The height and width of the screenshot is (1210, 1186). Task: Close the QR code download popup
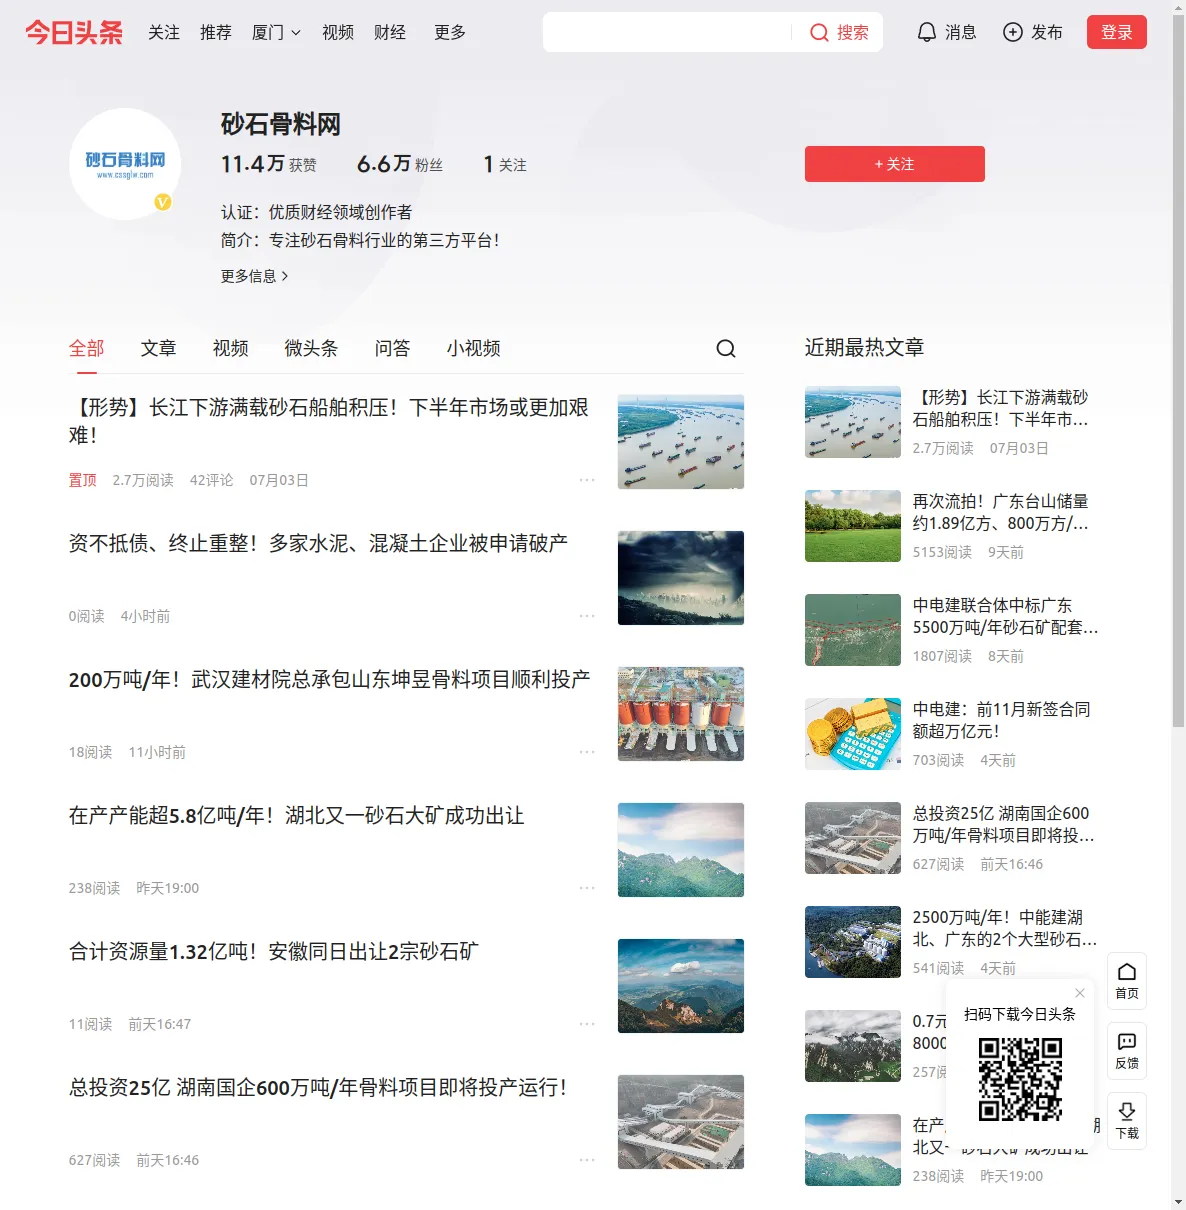point(1080,993)
